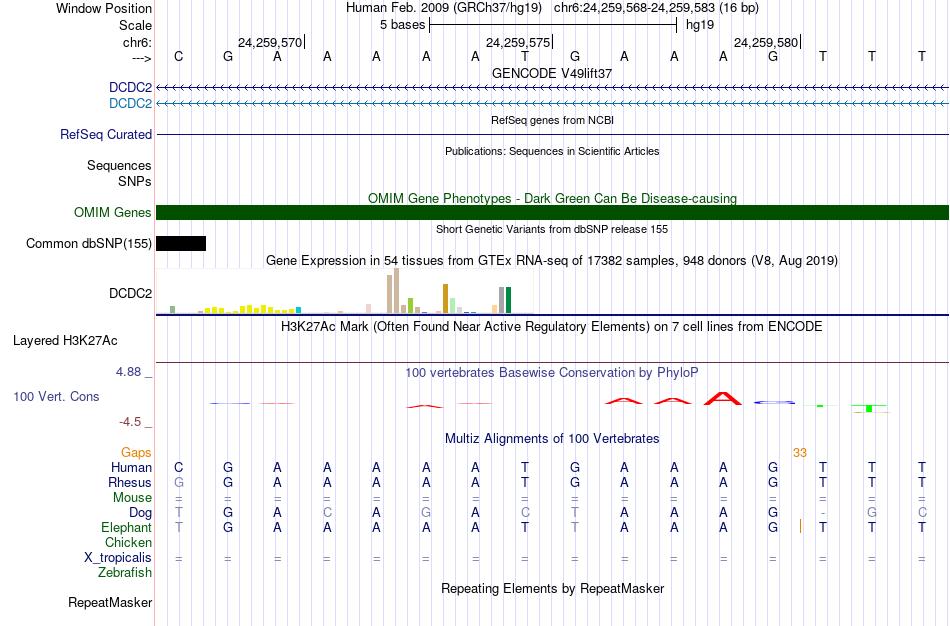Open the 100 Vert. Cons track label
Screen dimensions: 950x626
tap(56, 396)
